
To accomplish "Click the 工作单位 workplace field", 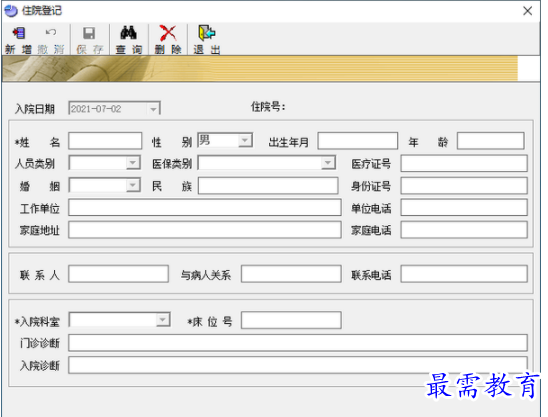I will (205, 208).
